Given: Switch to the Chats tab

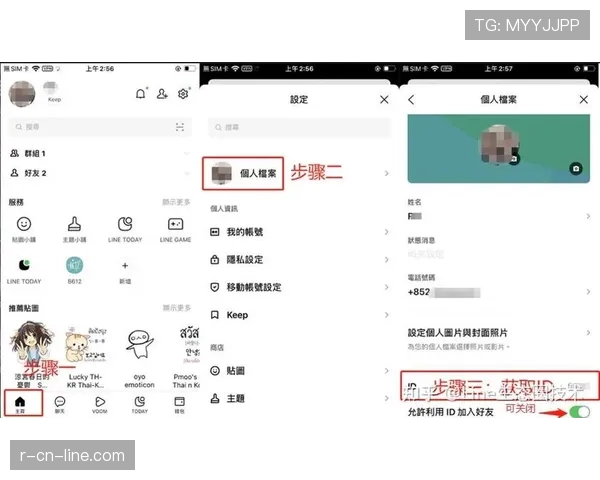Looking at the screenshot, I should (x=60, y=405).
